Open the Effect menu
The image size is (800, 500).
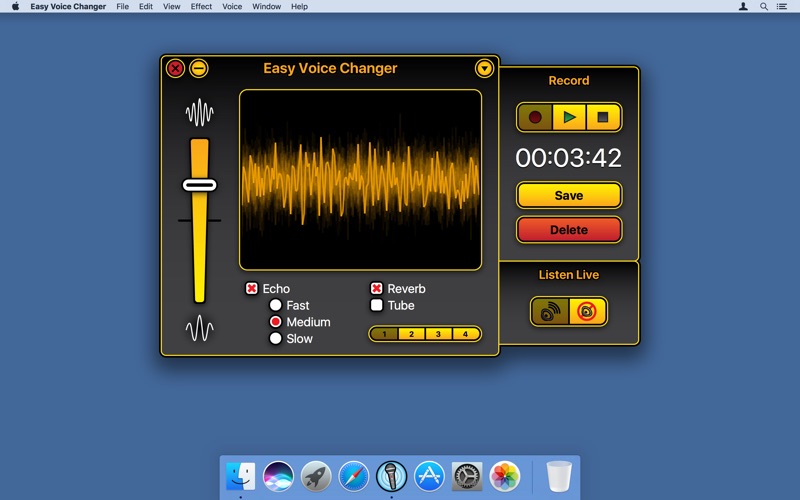[201, 6]
